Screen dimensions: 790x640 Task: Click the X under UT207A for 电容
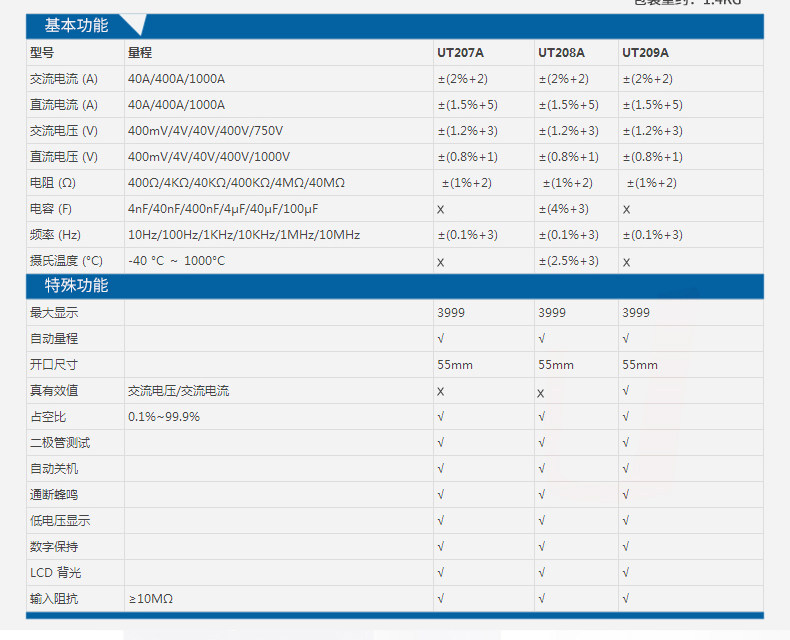[x=440, y=210]
